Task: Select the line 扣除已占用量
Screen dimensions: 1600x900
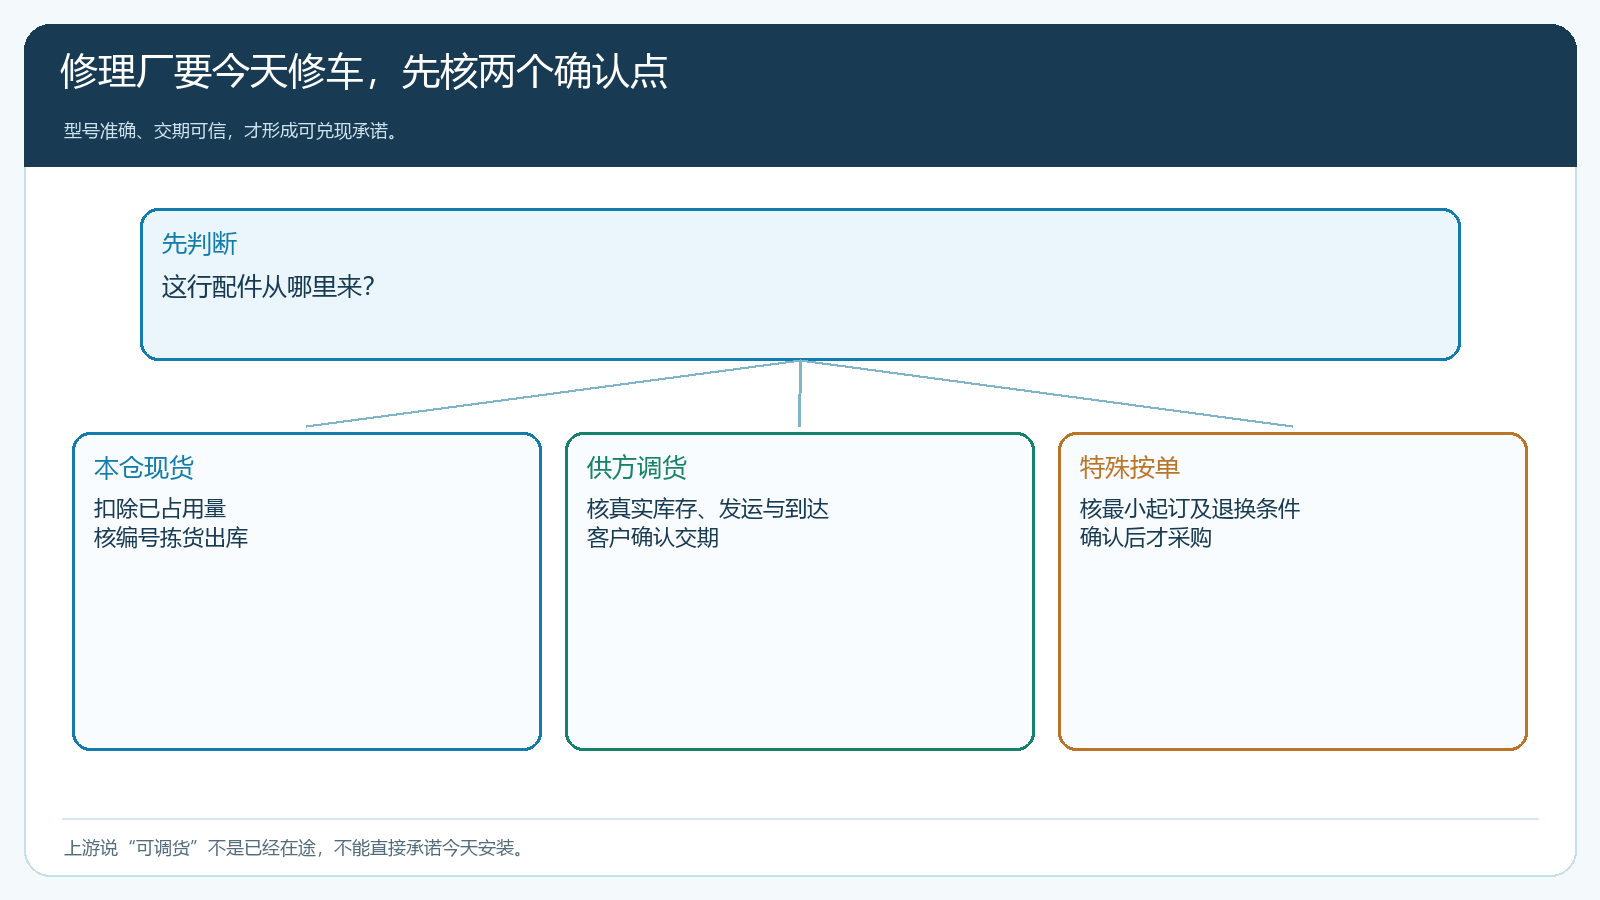Action: pos(160,509)
